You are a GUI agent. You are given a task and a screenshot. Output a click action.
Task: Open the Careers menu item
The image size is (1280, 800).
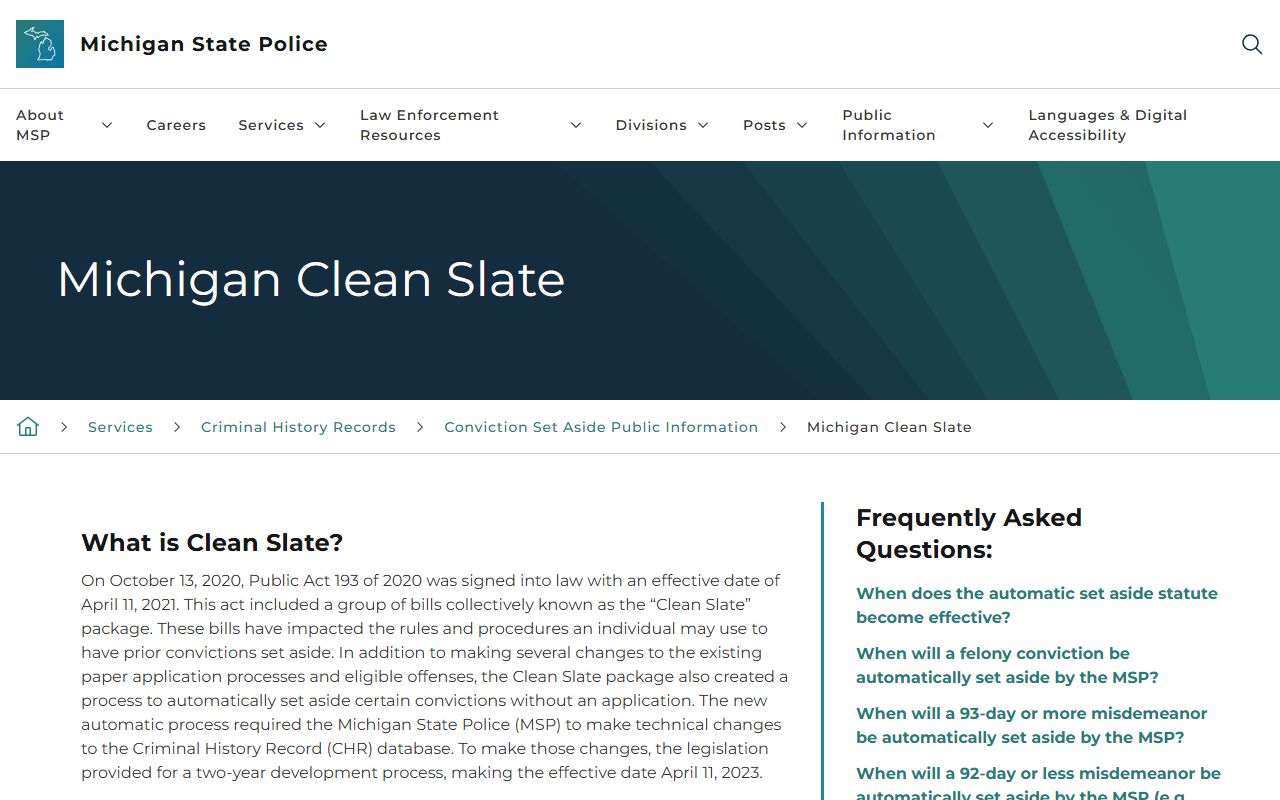pyautogui.click(x=176, y=125)
